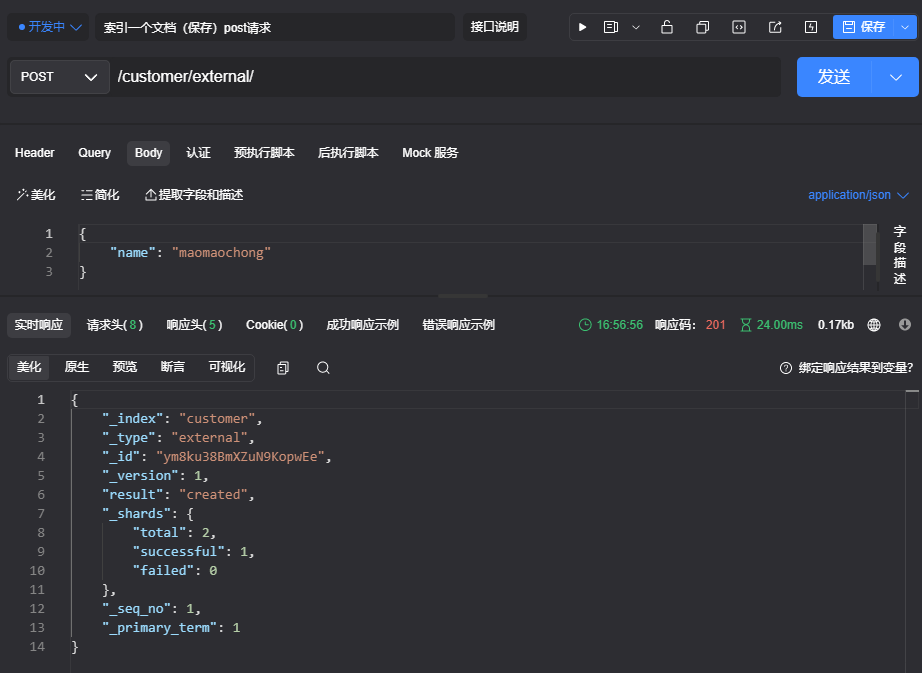Click the globe network icon
This screenshot has width=922, height=673.
pos(874,325)
